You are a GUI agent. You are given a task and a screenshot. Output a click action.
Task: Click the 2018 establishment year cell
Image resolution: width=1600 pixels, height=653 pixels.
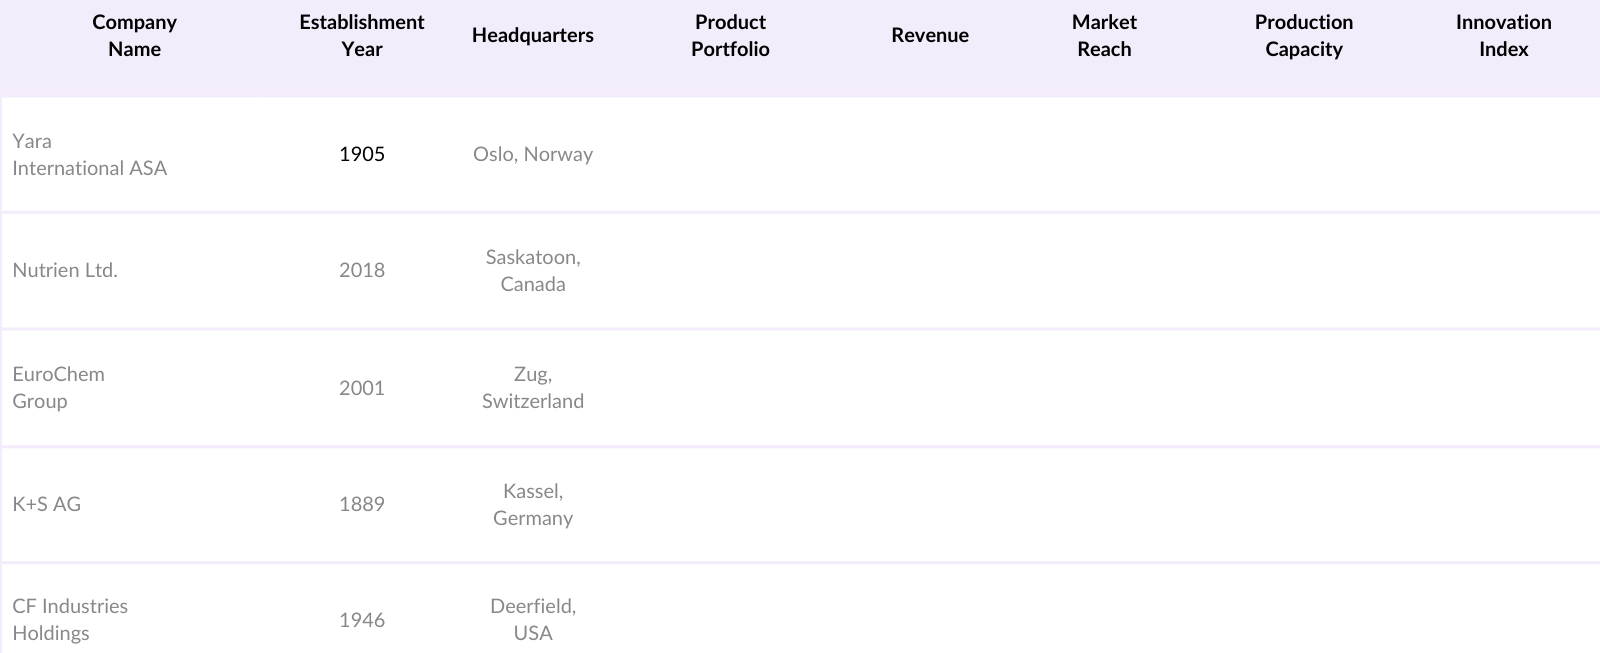pyautogui.click(x=361, y=270)
